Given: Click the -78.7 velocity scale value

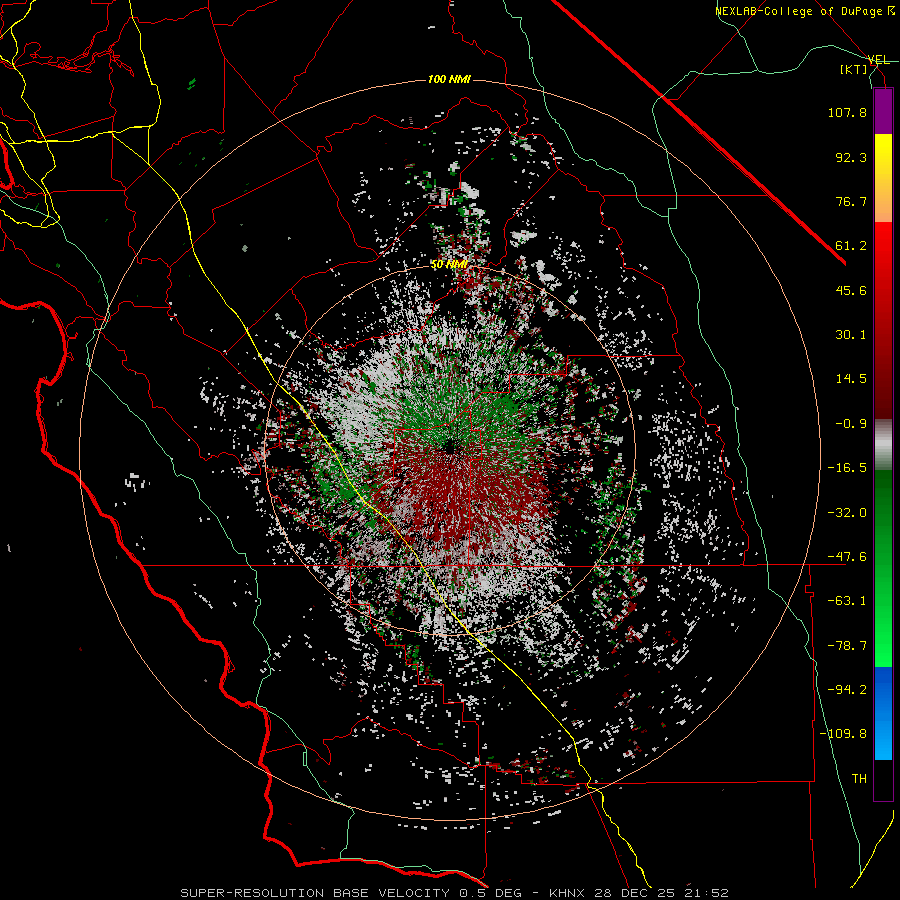Looking at the screenshot, I should (x=847, y=646).
